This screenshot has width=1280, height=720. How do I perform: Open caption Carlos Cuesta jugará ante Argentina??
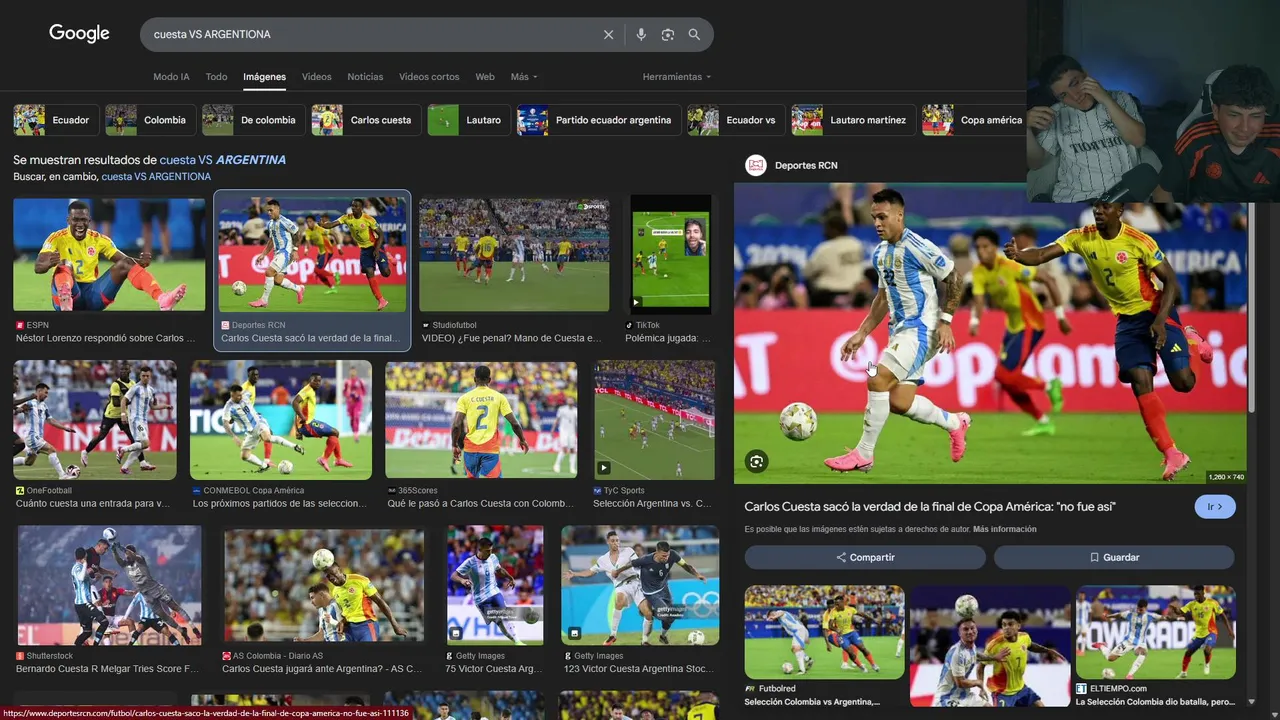pyautogui.click(x=322, y=669)
